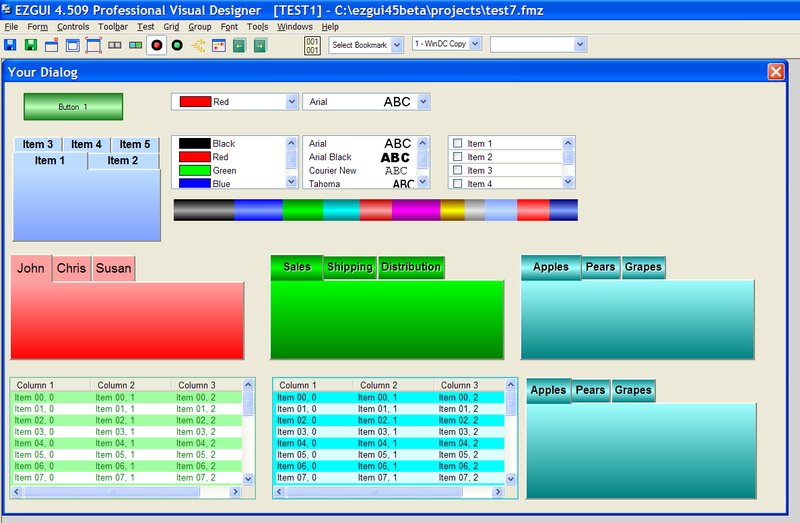Check the Item 3 checkbox
The height and width of the screenshot is (523, 800).
click(458, 170)
